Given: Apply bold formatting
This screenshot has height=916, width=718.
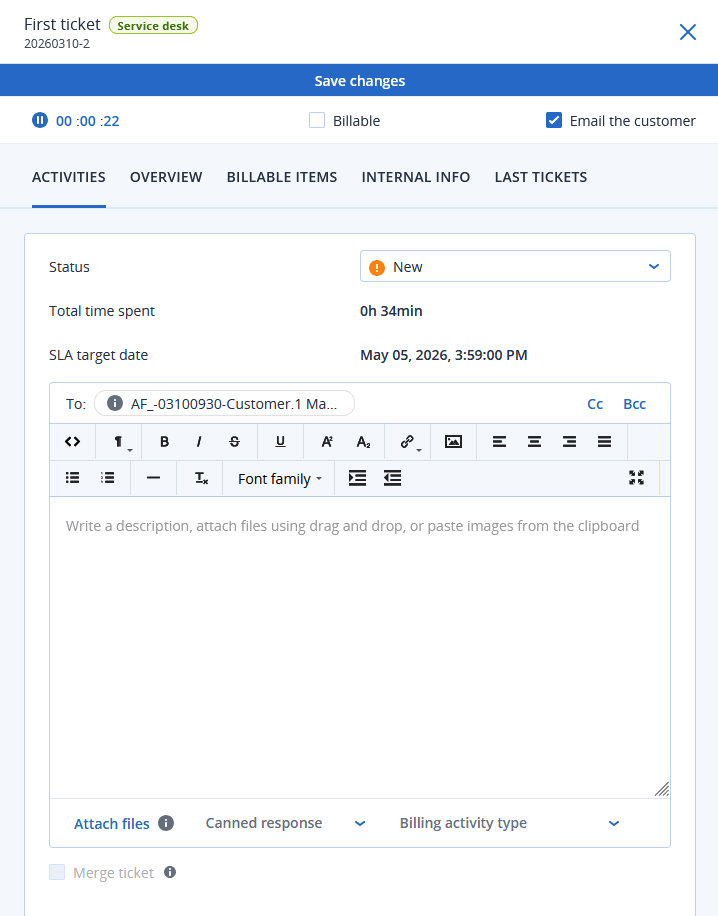Looking at the screenshot, I should click(x=165, y=441).
